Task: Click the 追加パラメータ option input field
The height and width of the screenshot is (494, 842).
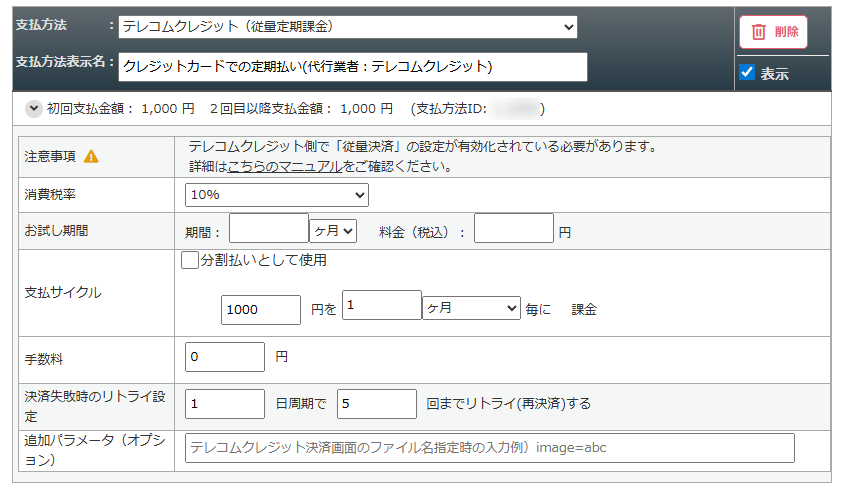Action: [489, 448]
